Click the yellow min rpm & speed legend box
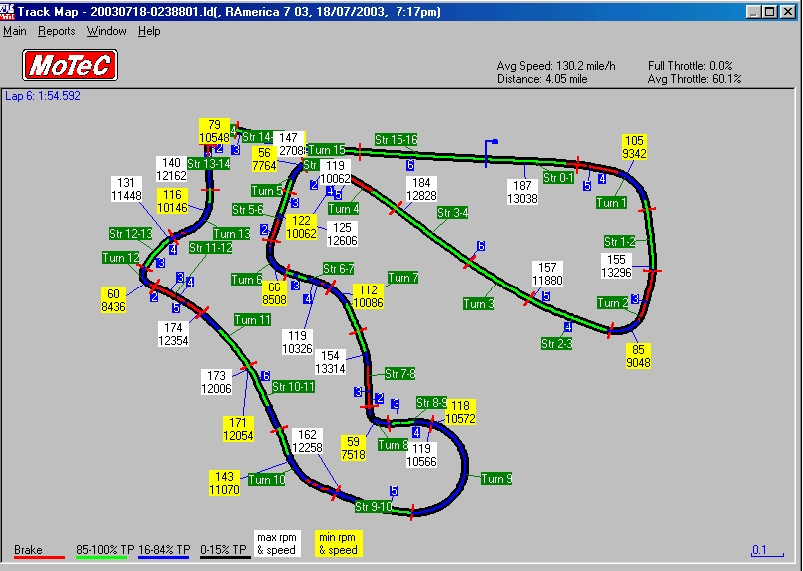This screenshot has width=803, height=571. [x=339, y=543]
